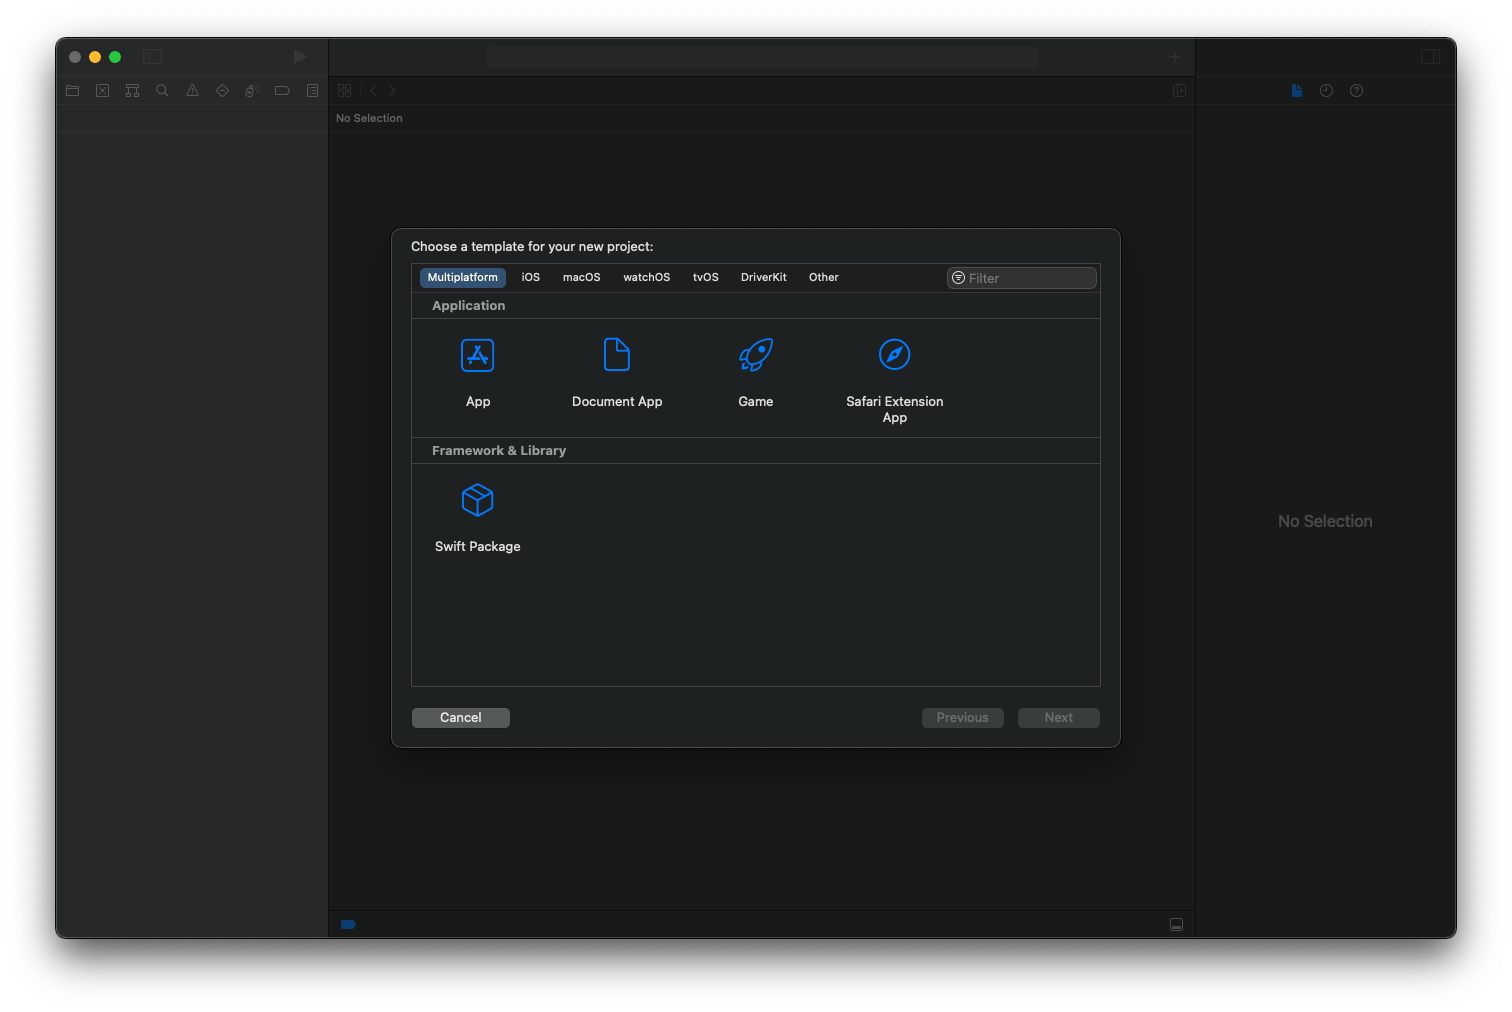This screenshot has width=1512, height=1012.
Task: Click the Previous button
Action: click(x=963, y=718)
